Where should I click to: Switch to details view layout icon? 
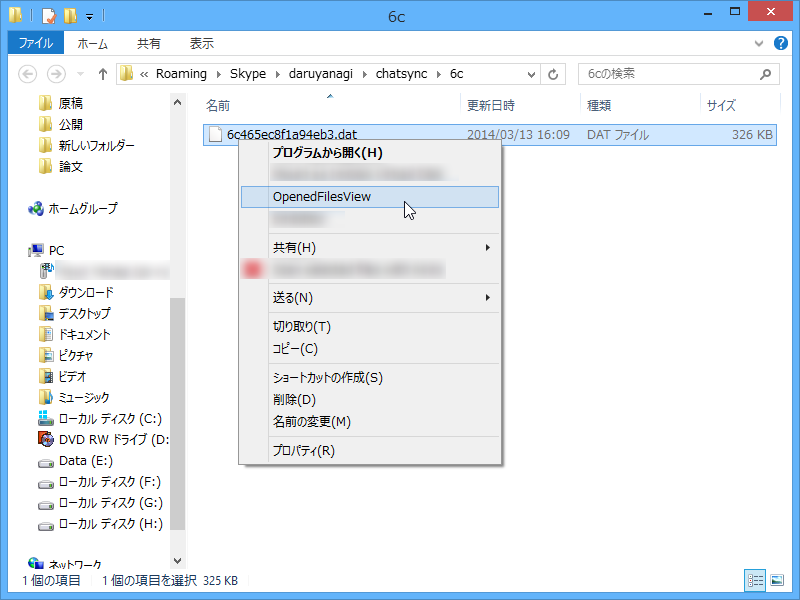coord(755,581)
